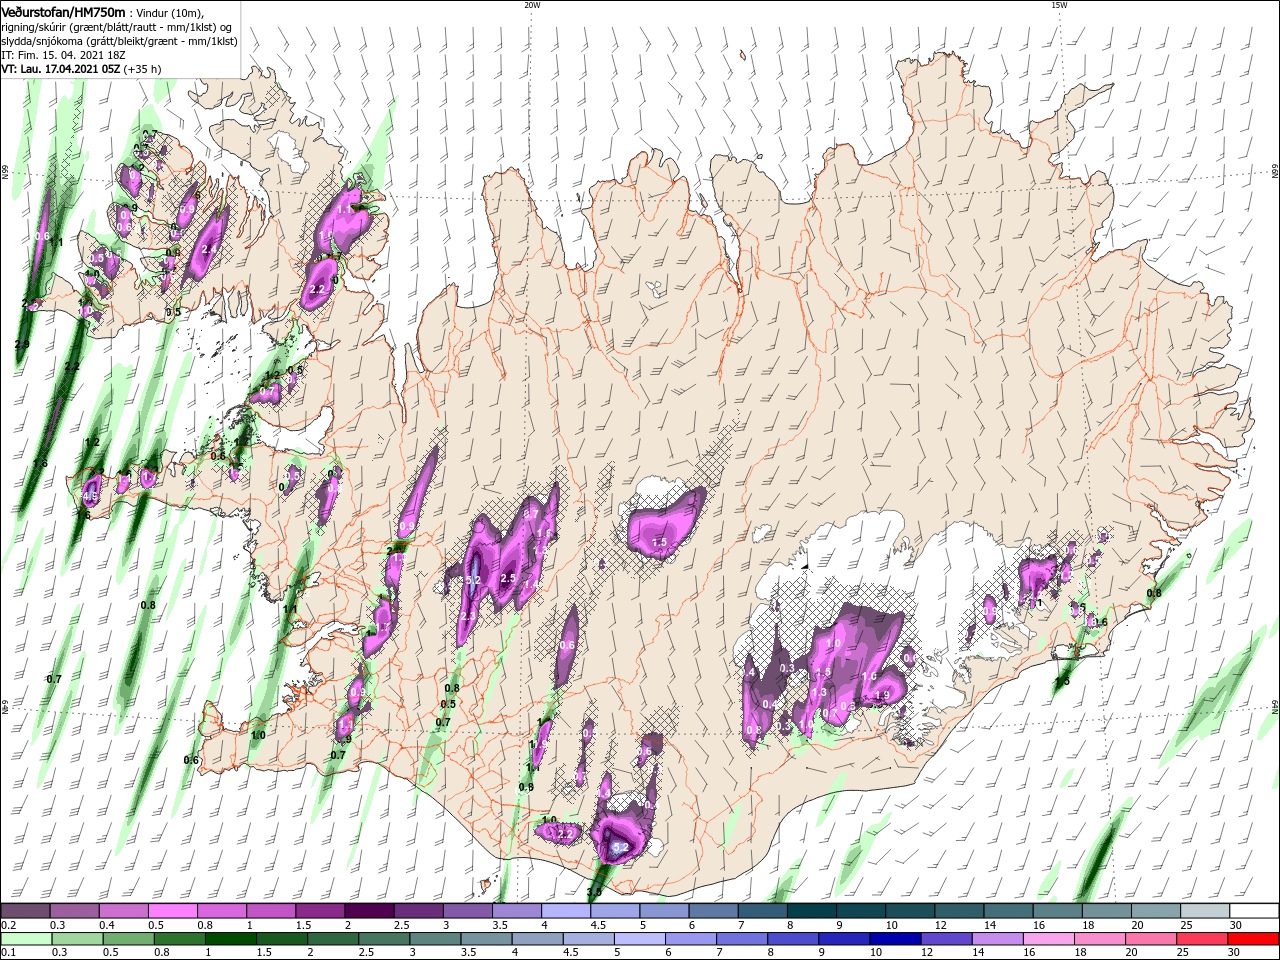This screenshot has width=1280, height=960.
Task: Click the 3.5 rain value off south coast
Action: point(594,891)
